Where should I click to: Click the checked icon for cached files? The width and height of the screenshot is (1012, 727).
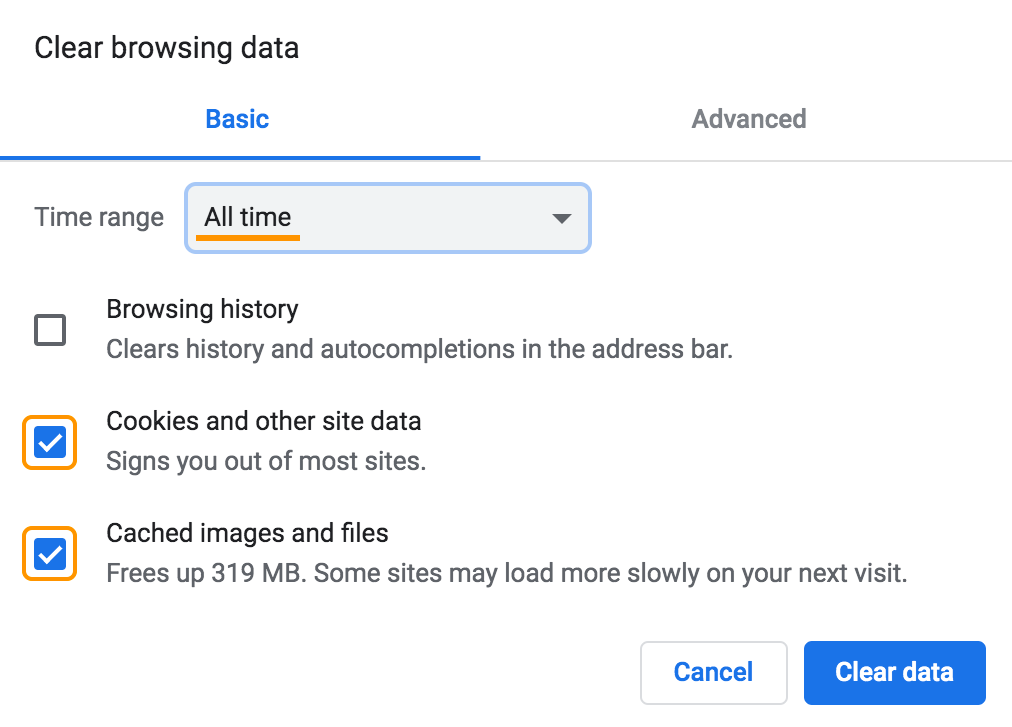tap(48, 553)
